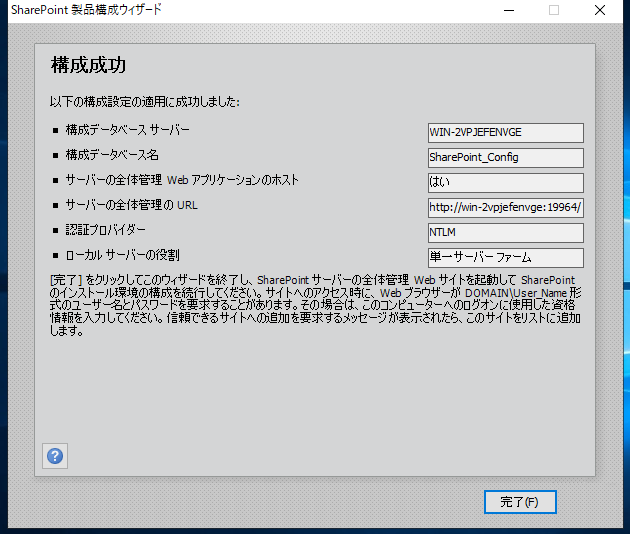
Task: Click the instruction paragraph starting with [完了]
Action: pos(315,305)
